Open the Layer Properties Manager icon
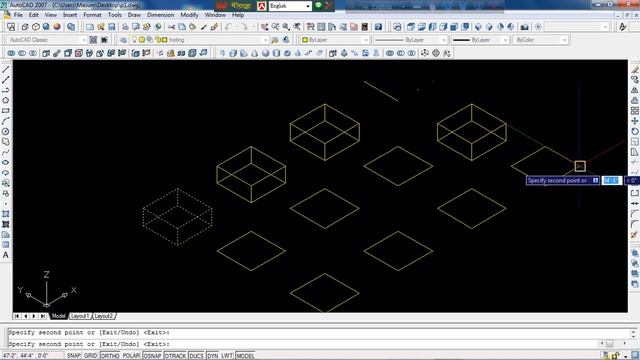640x360 pixels. tap(124, 40)
